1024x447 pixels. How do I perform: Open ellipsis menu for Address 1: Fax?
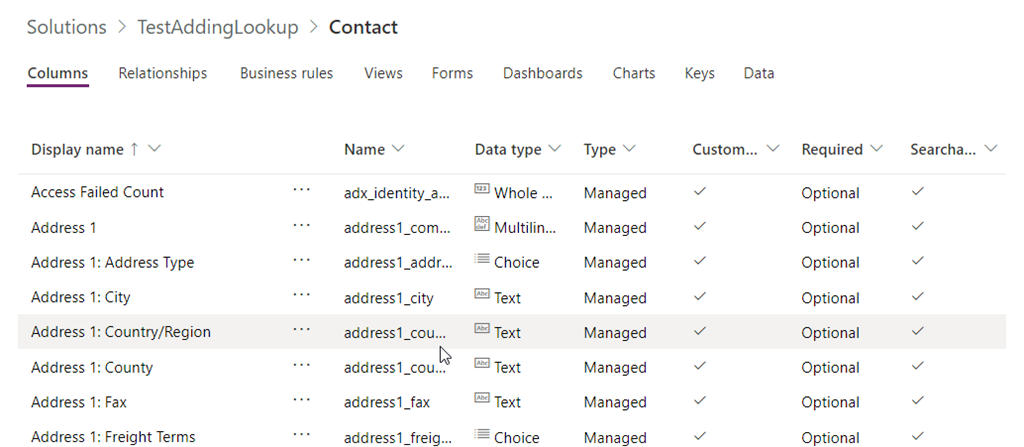(x=301, y=399)
